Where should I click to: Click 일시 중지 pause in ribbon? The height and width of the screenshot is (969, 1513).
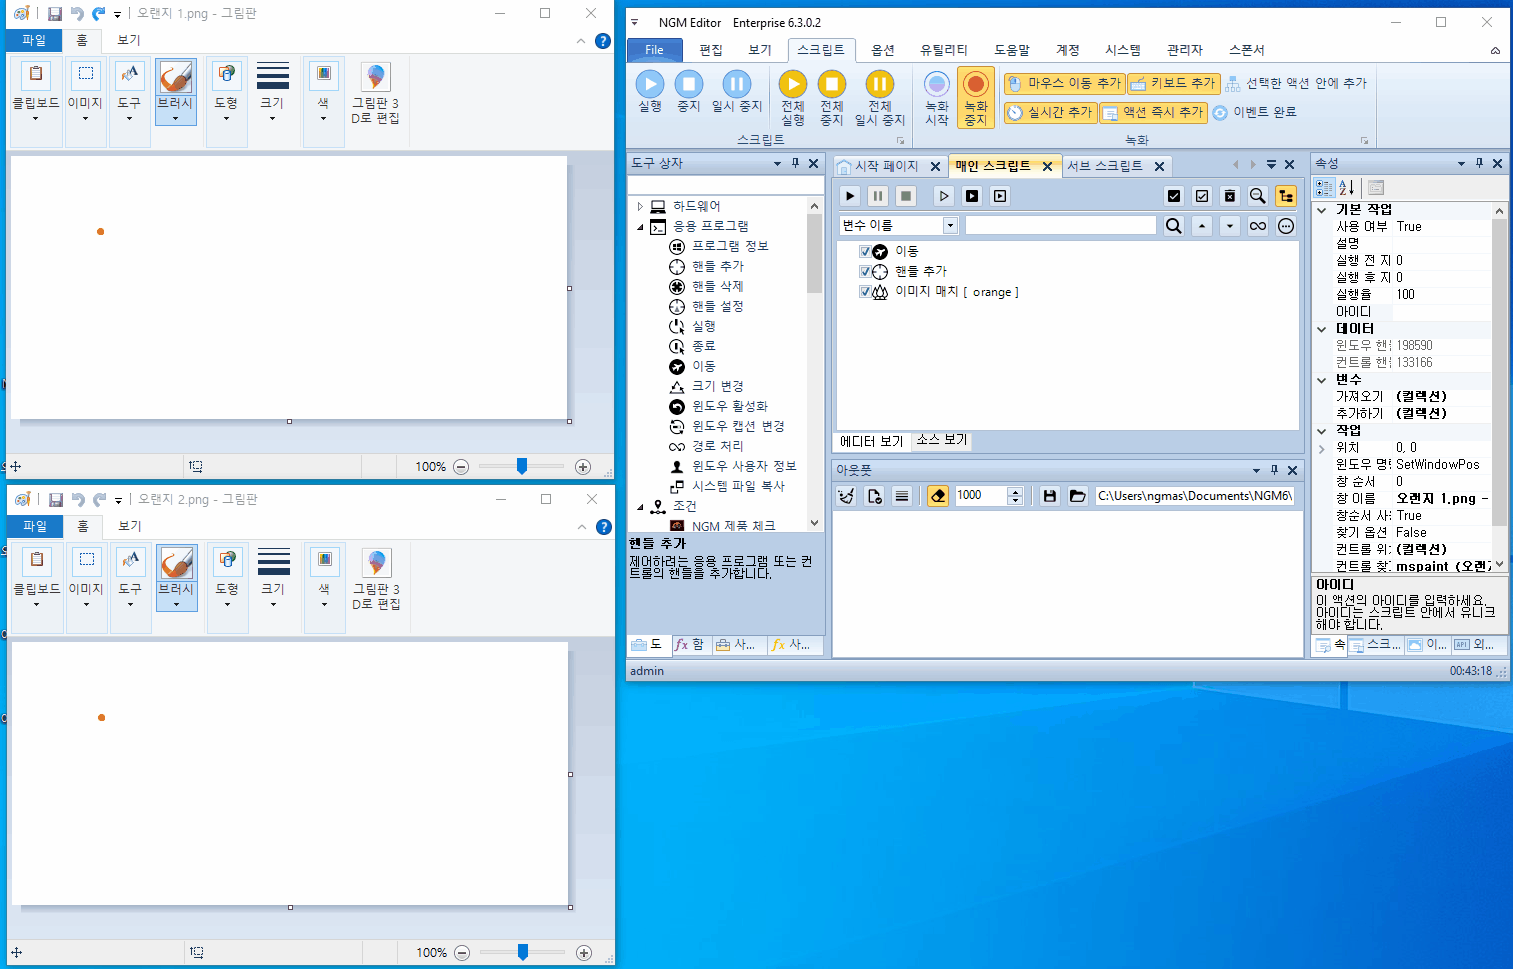pos(737,92)
